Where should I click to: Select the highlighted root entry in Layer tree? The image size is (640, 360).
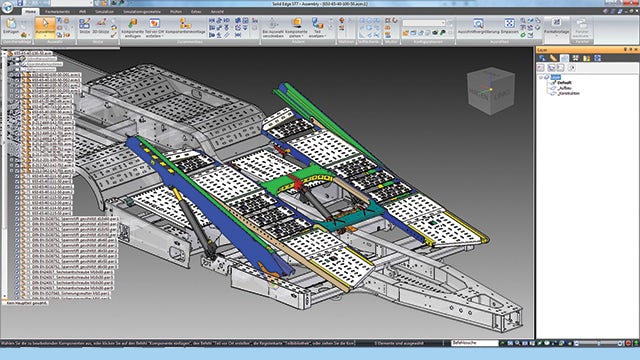pyautogui.click(x=556, y=77)
